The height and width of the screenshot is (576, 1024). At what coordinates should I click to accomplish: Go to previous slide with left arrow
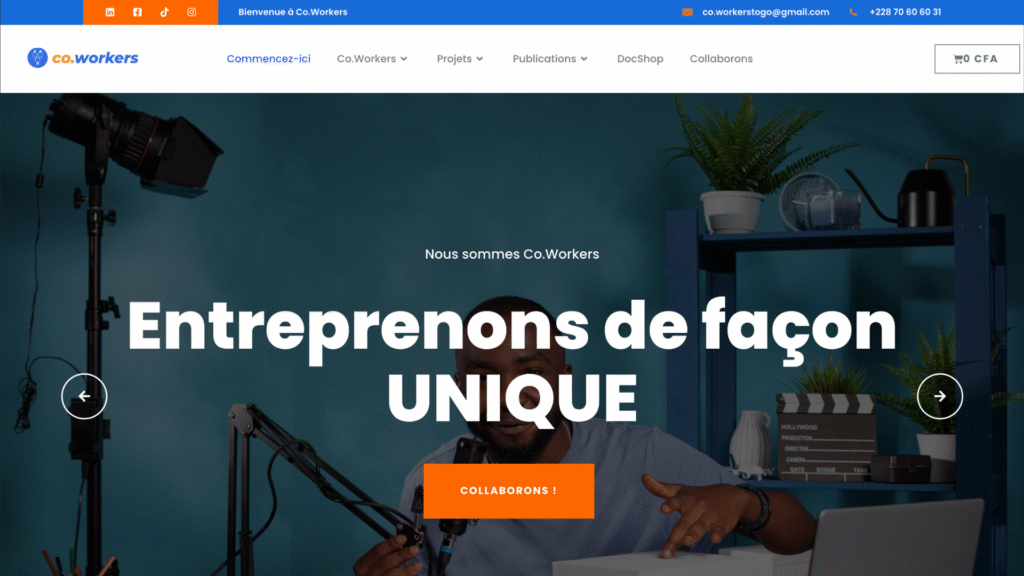click(x=84, y=396)
